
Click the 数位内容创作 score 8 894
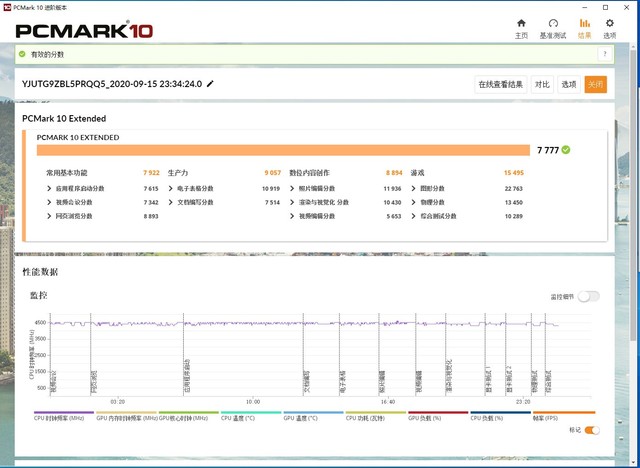pyautogui.click(x=394, y=173)
